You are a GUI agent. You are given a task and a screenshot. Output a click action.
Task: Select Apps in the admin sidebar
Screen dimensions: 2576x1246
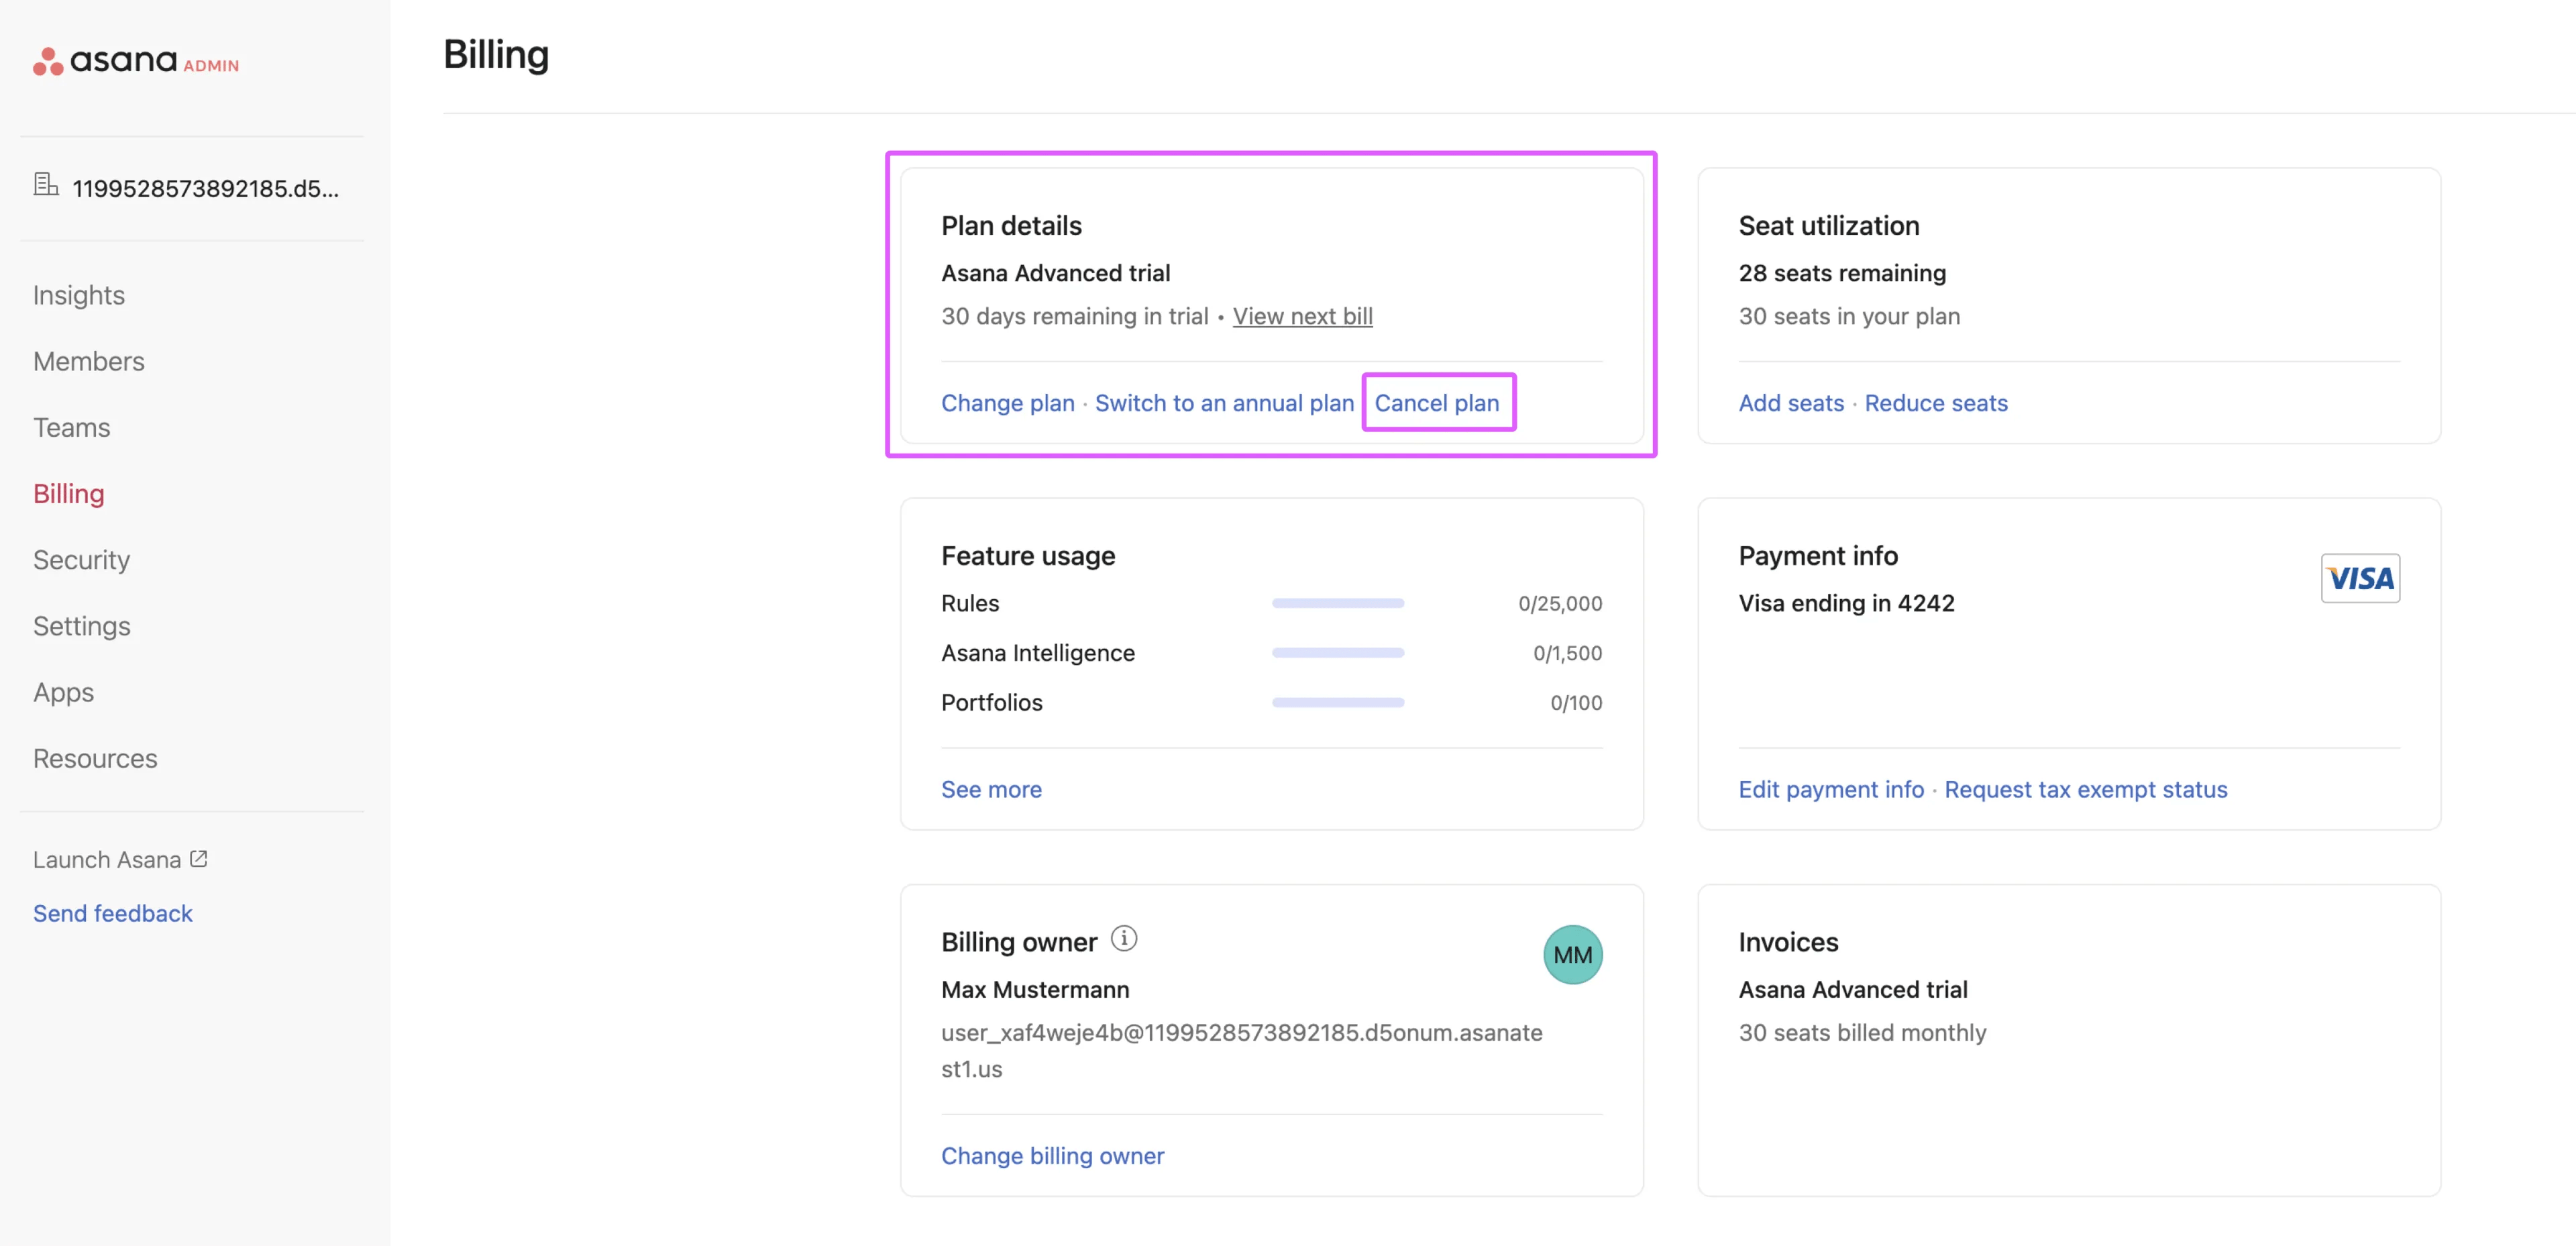(64, 692)
